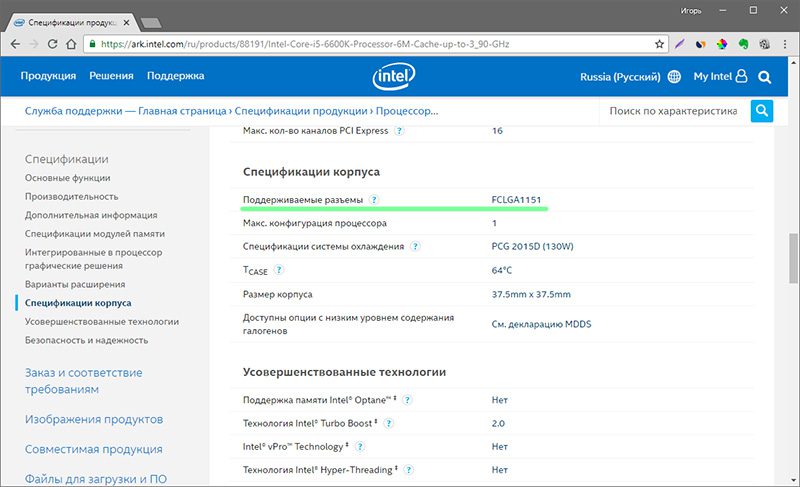Viewport: 800px width, 487px height.
Task: Click the globe language icon
Action: 674,76
